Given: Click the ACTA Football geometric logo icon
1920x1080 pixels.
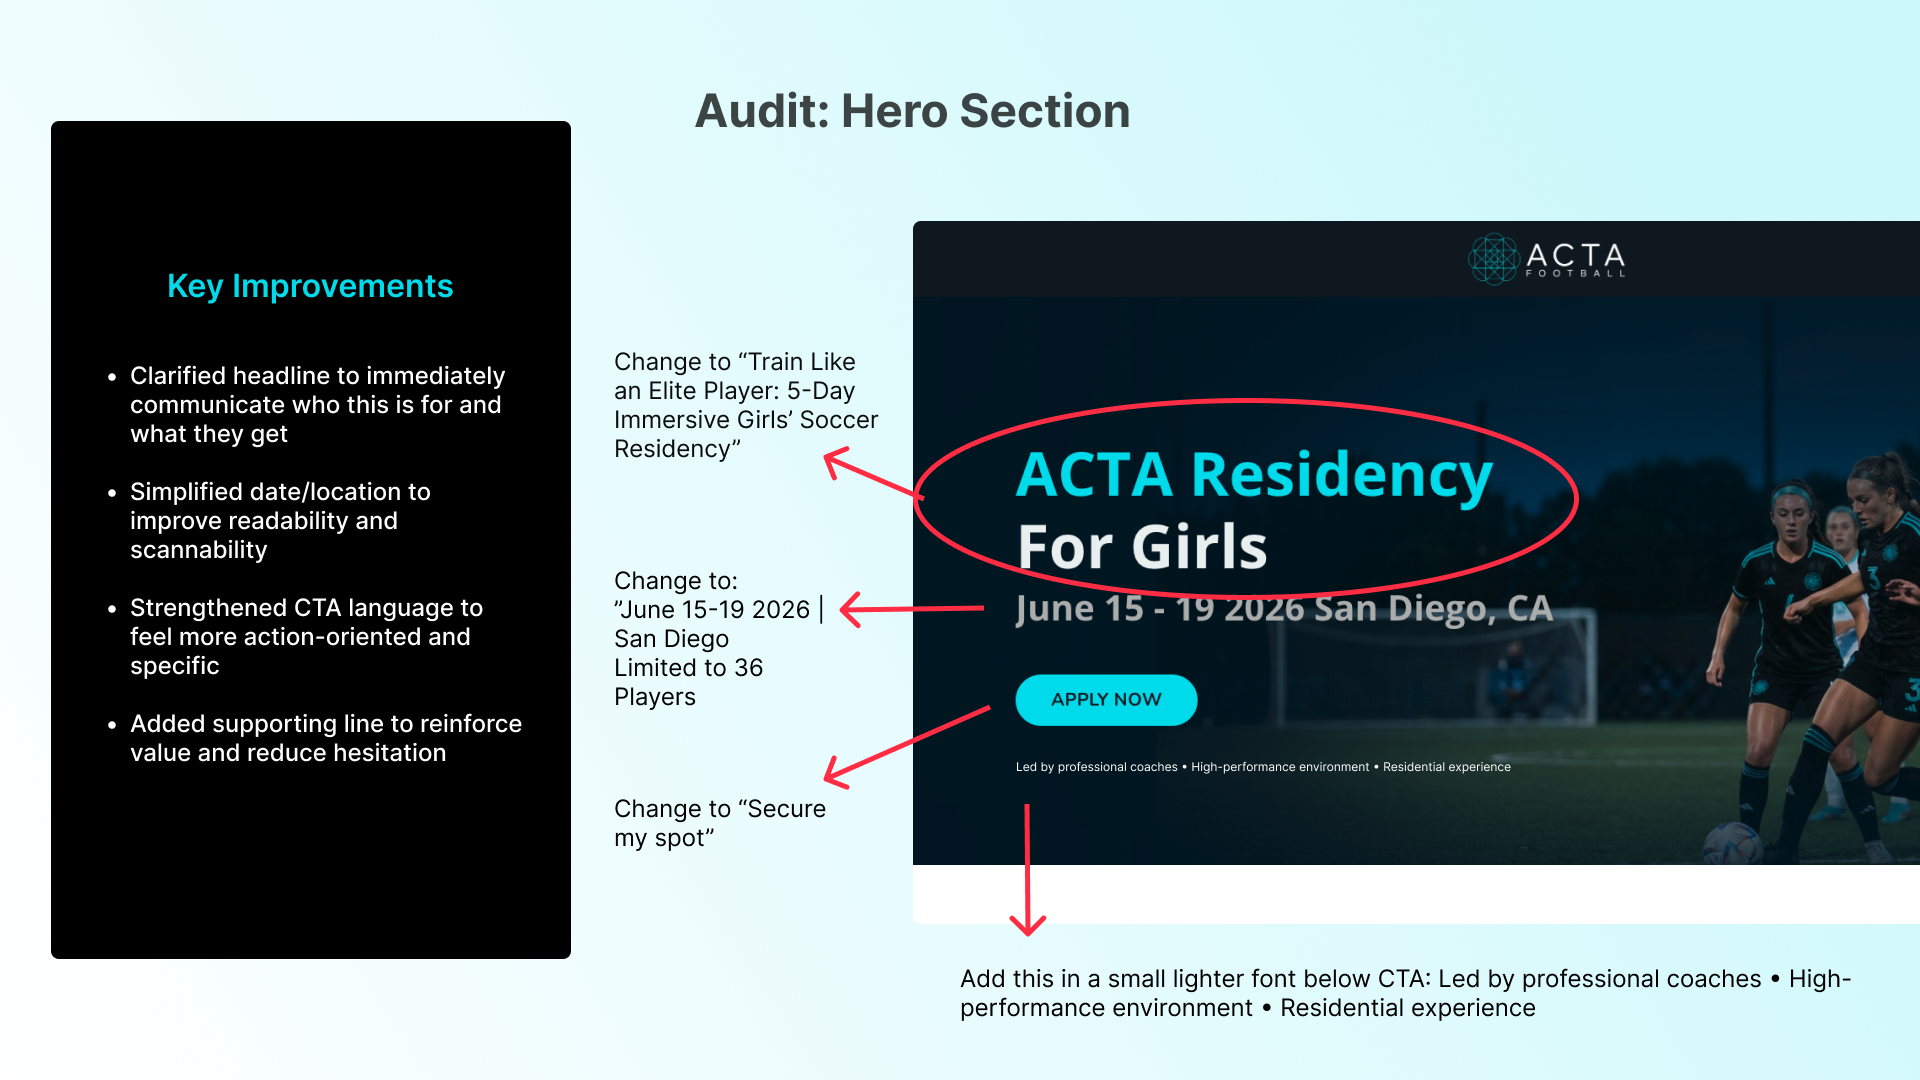Looking at the screenshot, I should tap(1493, 259).
